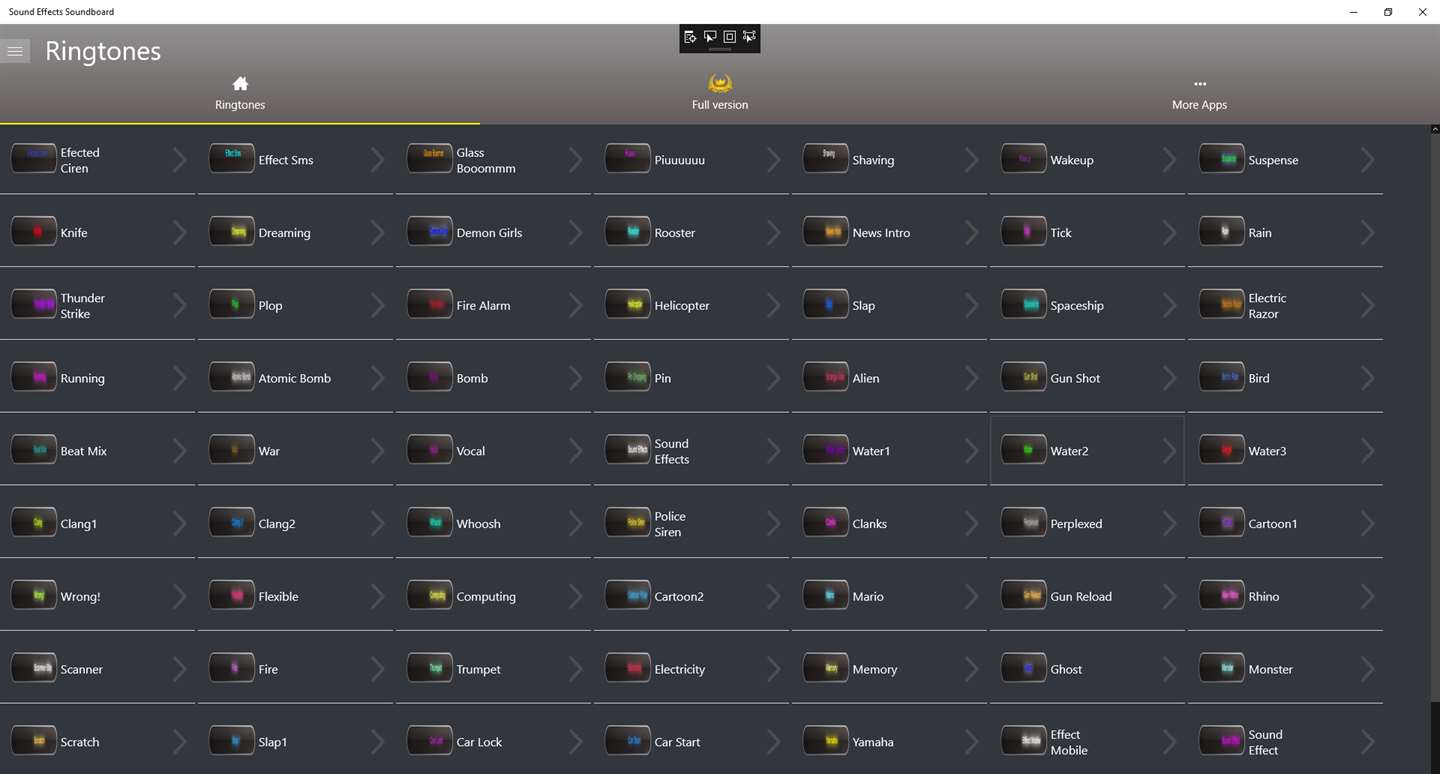Viewport: 1440px width, 774px height.
Task: Open the hamburger menu beside Ringtones
Action: click(15, 51)
